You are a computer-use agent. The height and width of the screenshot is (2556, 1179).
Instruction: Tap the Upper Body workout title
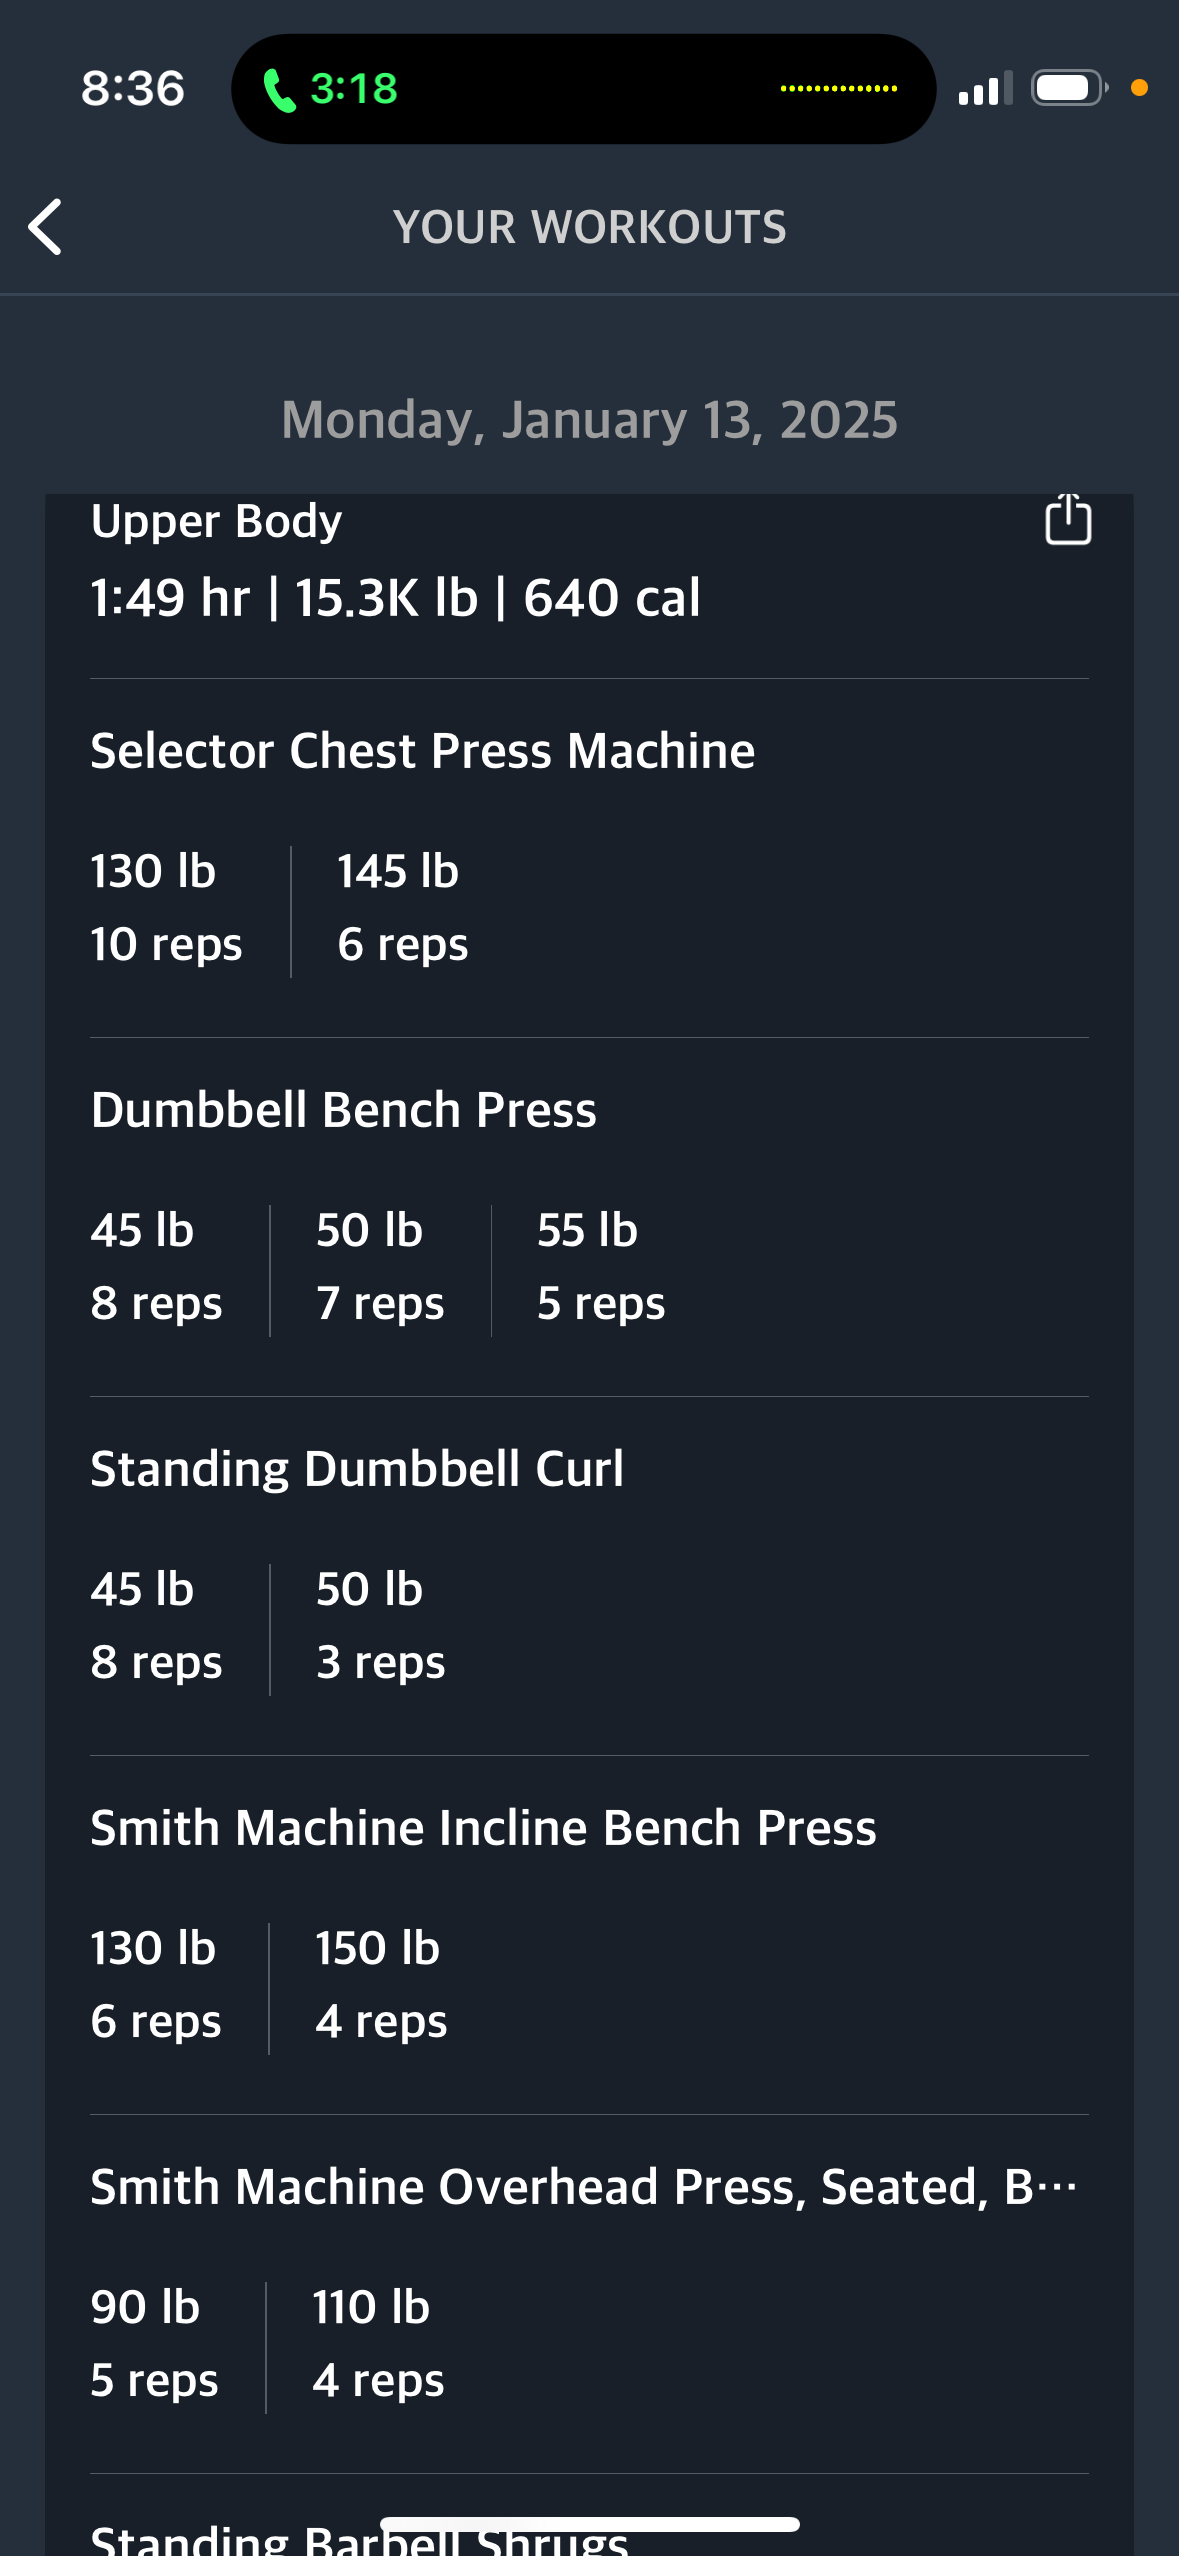pos(216,521)
